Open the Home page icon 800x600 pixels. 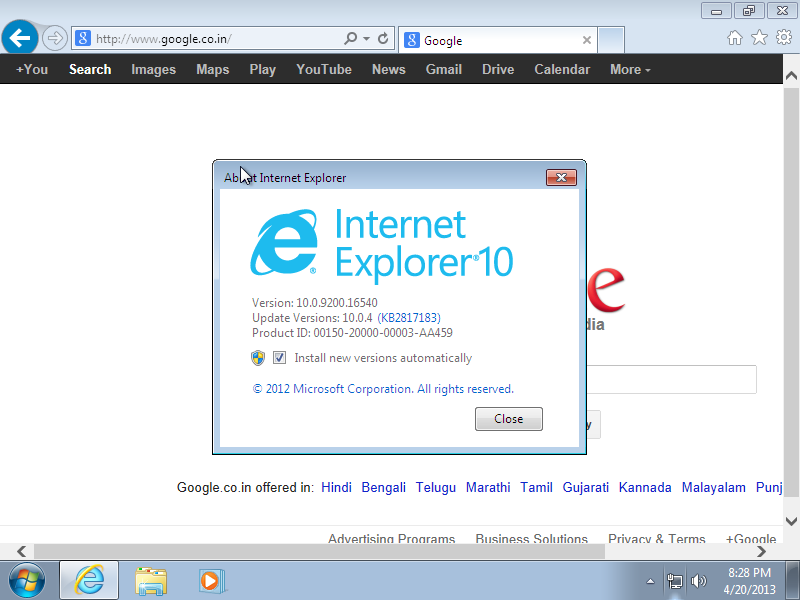pyautogui.click(x=735, y=37)
